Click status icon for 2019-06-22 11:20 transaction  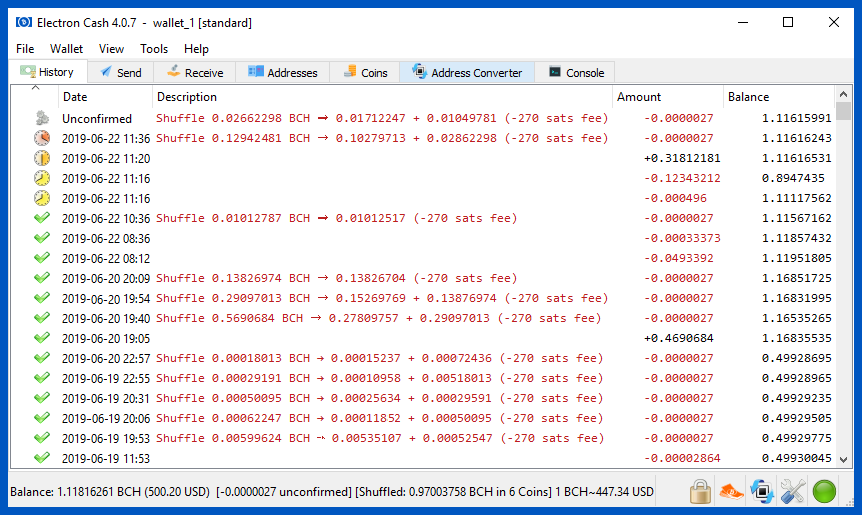[42, 158]
